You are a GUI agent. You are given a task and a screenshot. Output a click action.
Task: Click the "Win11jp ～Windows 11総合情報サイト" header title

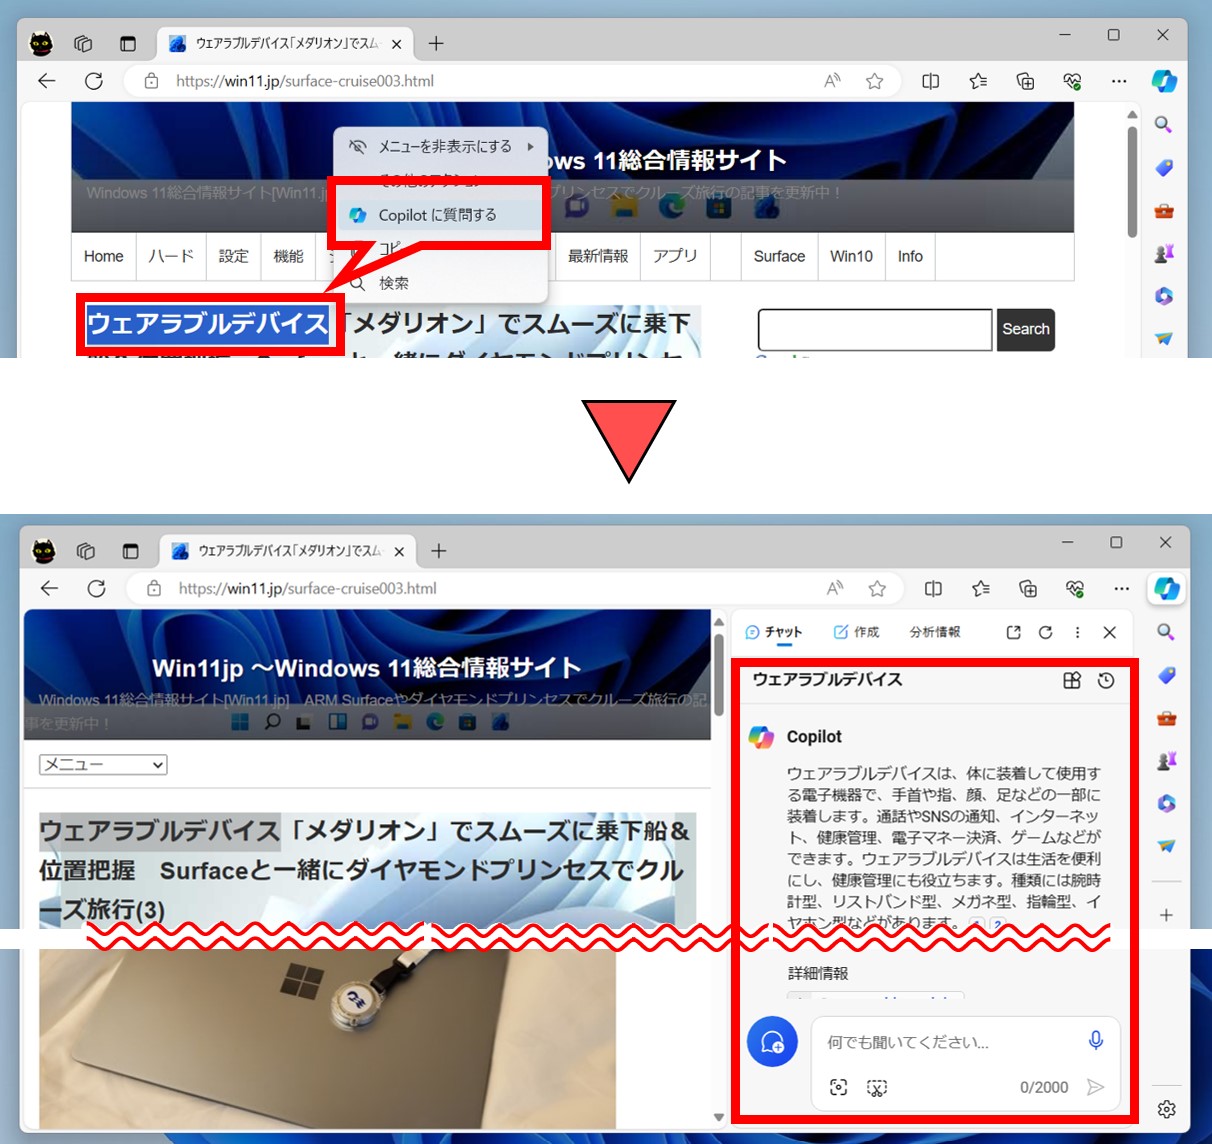coord(366,667)
